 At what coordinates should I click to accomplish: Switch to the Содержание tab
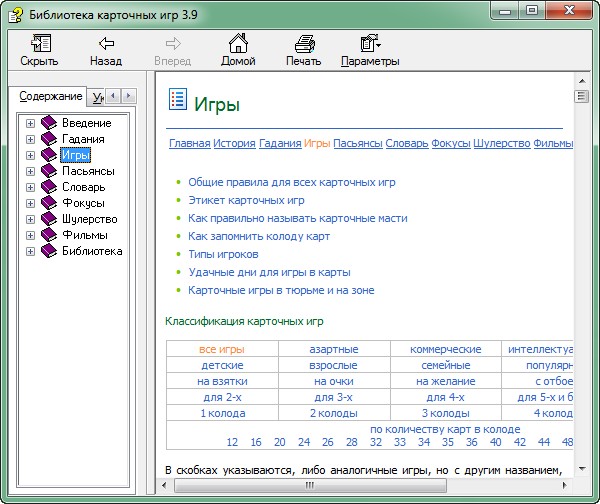[50, 97]
